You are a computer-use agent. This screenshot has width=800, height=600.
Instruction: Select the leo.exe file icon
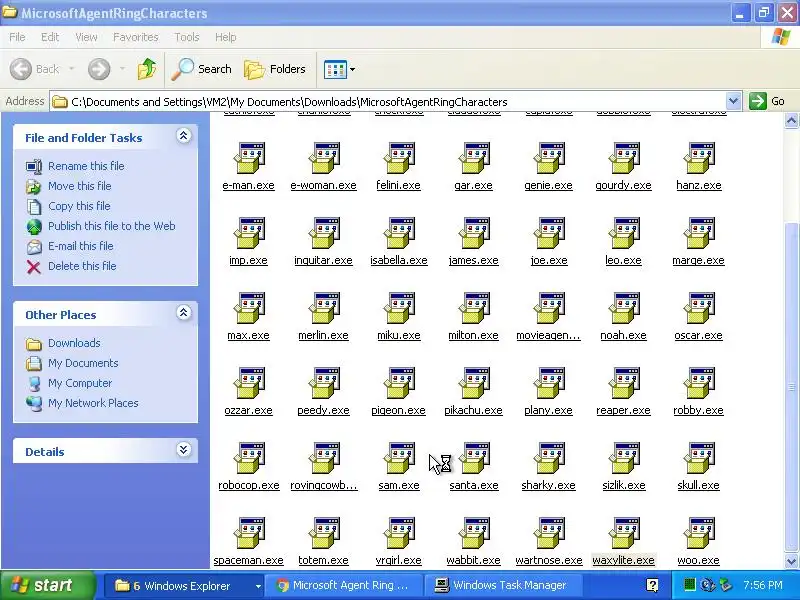624,234
